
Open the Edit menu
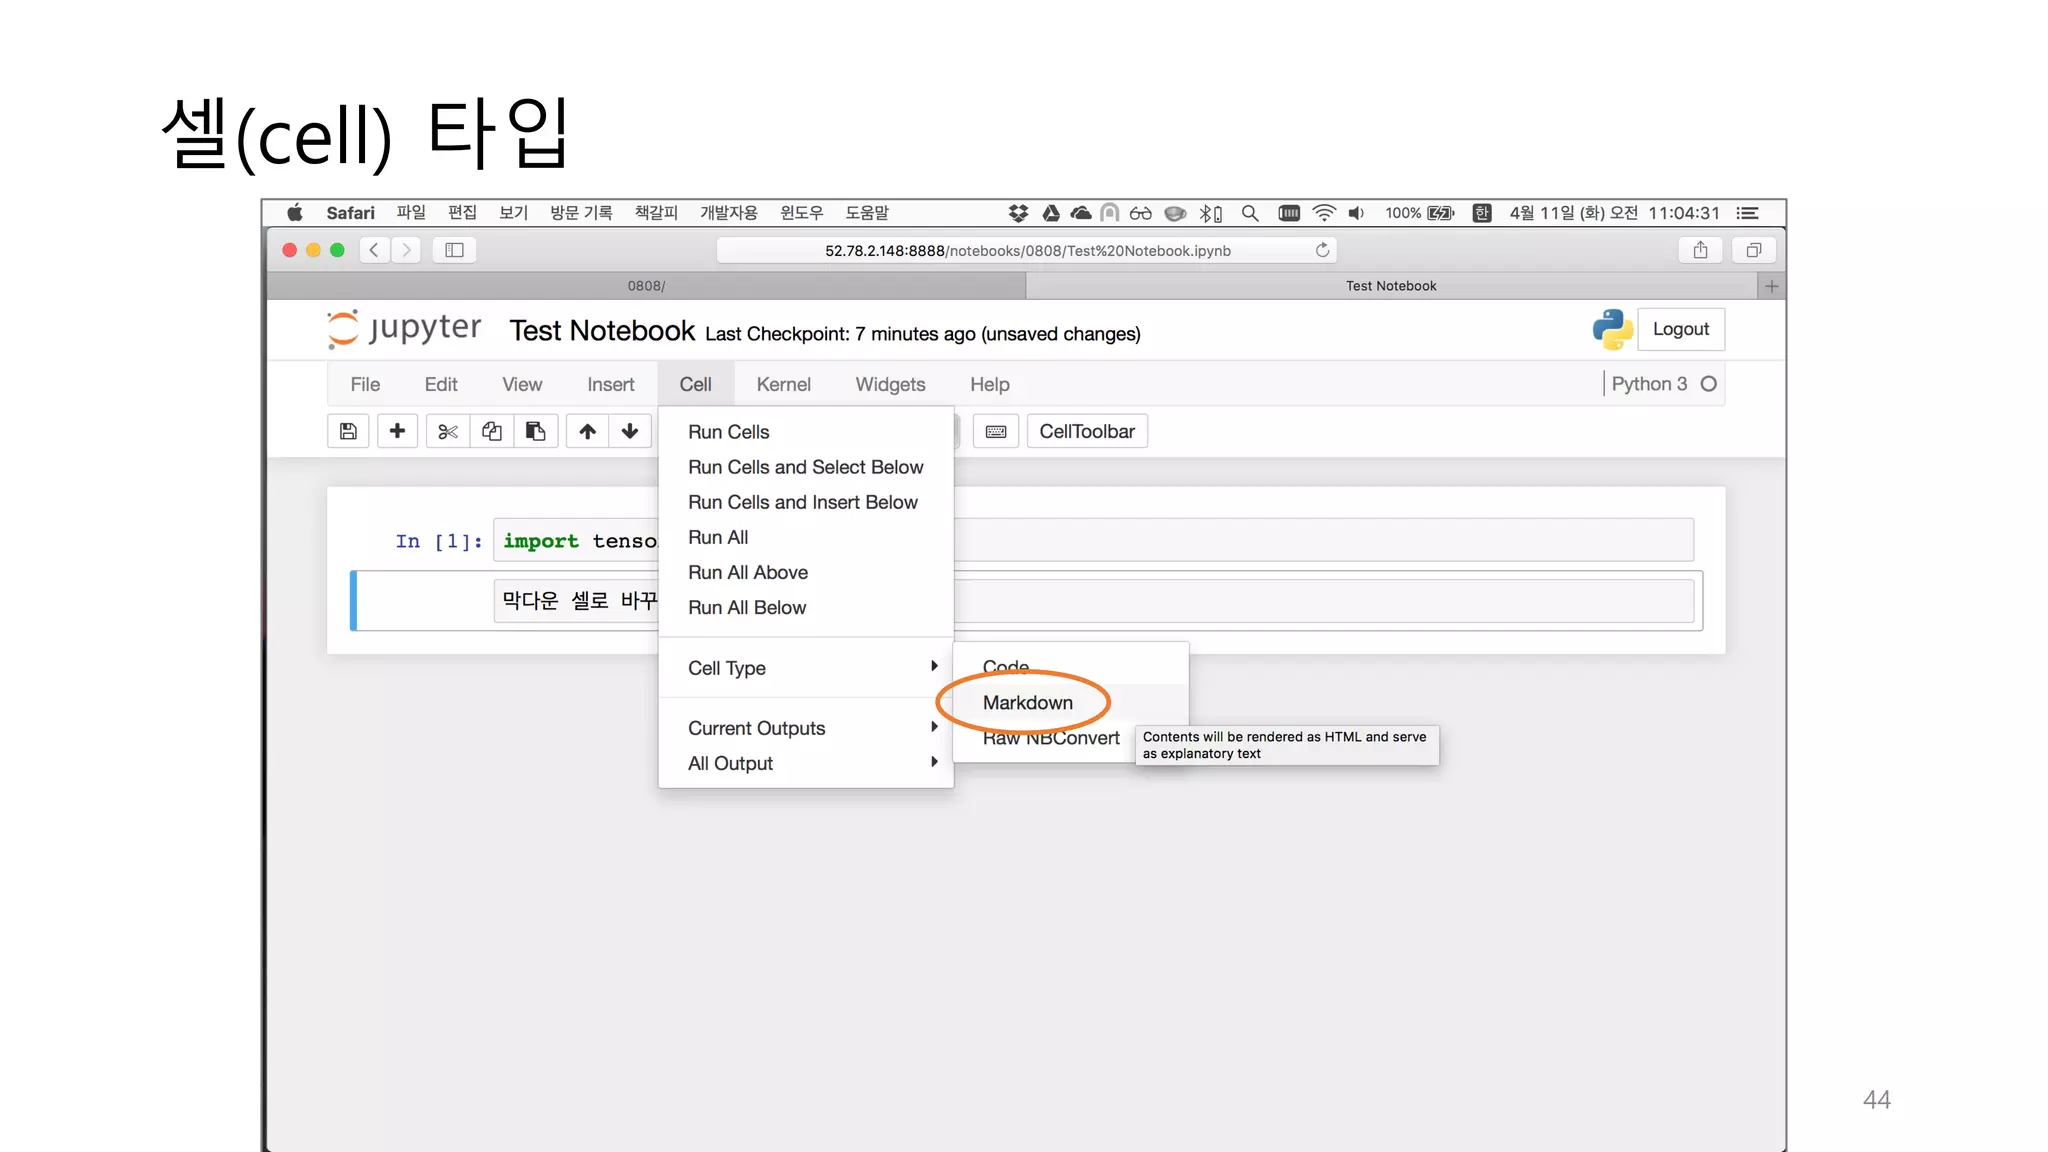point(441,384)
